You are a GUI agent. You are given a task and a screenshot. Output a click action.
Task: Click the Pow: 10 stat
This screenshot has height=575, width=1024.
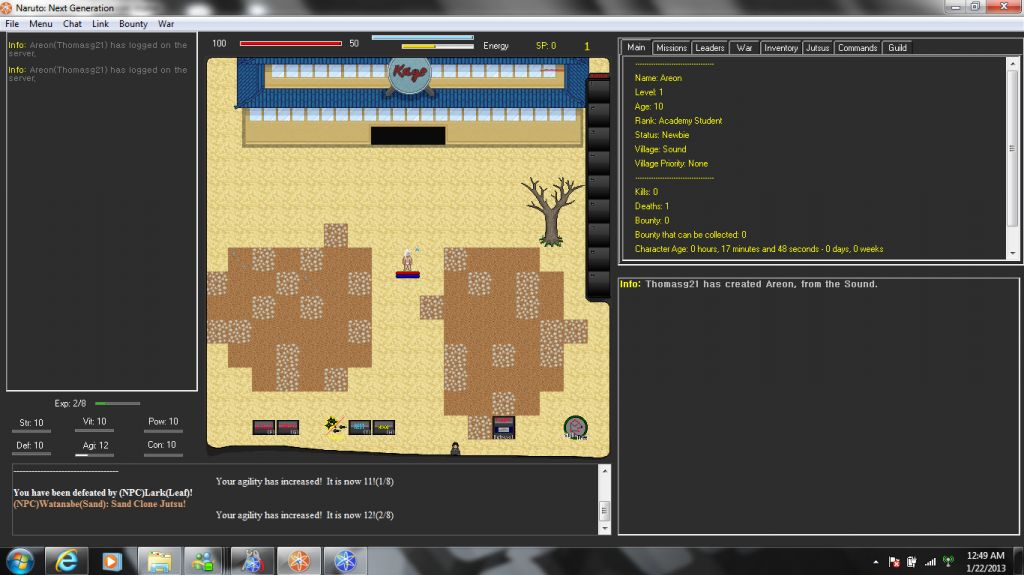coord(163,421)
